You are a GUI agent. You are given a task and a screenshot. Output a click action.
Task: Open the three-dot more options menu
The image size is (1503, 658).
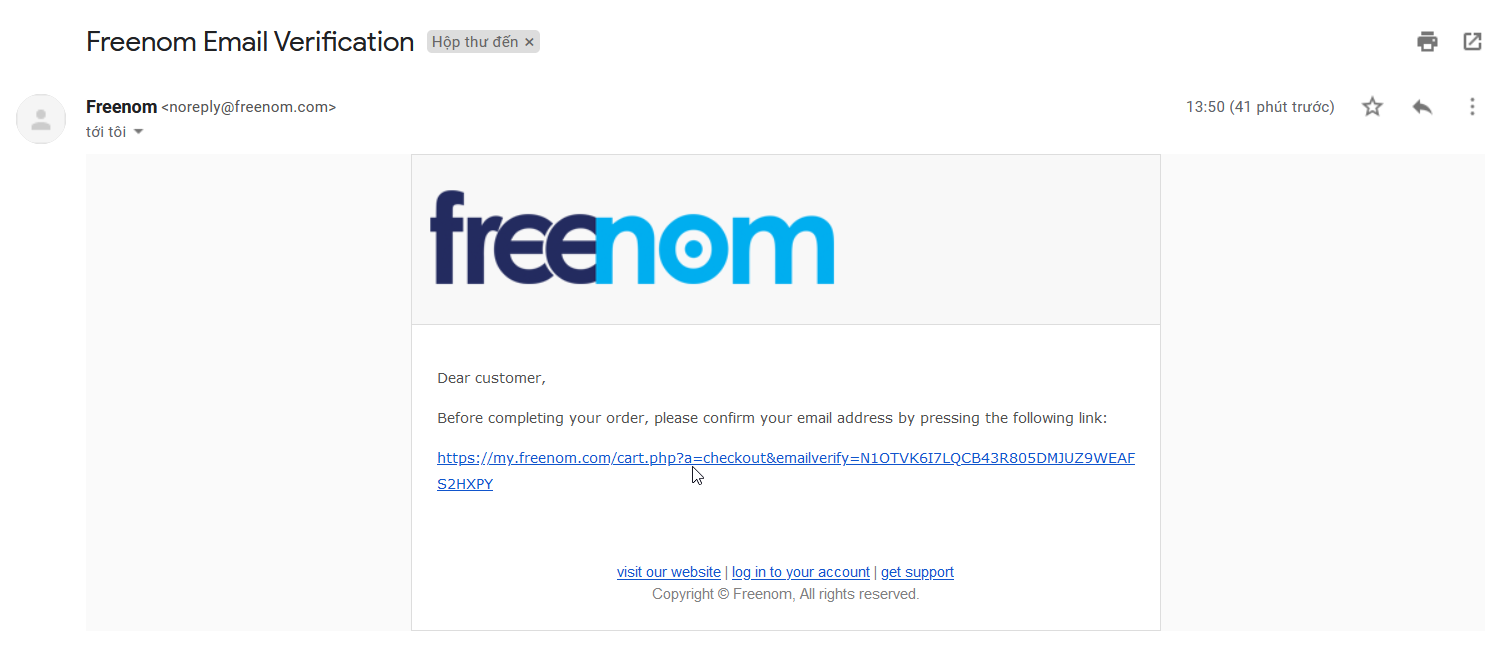[x=1472, y=107]
